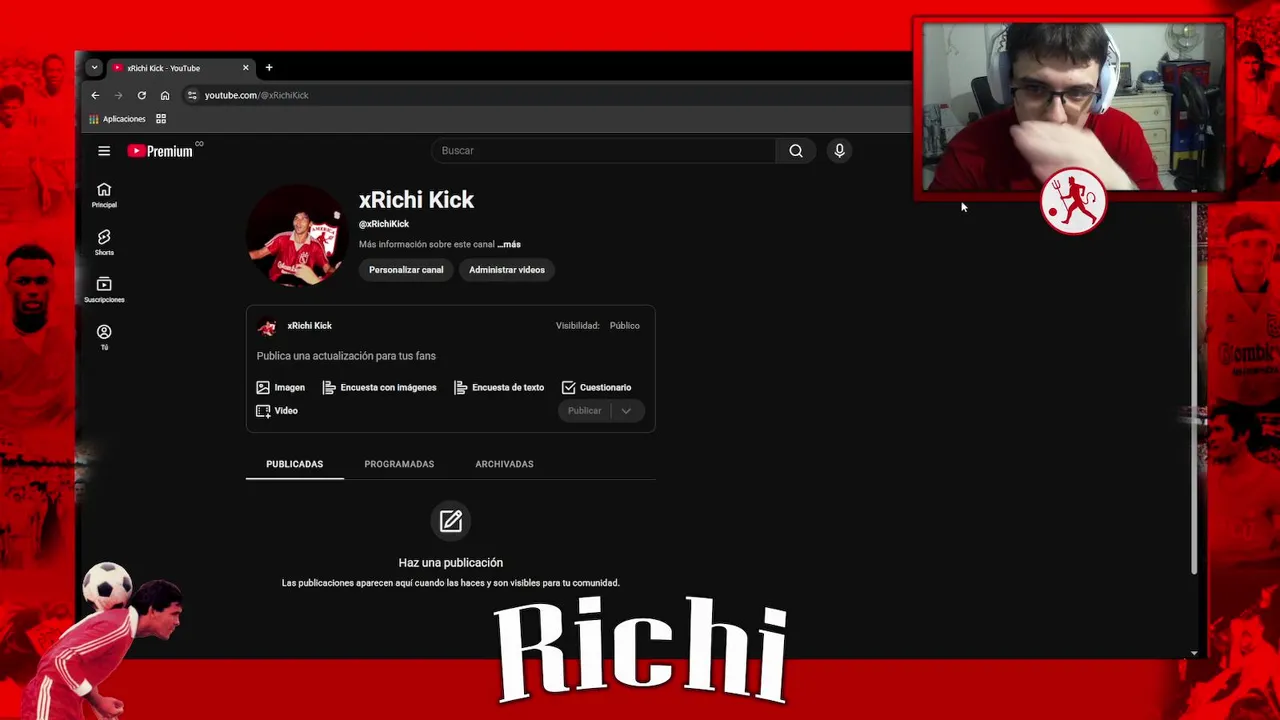Open the Tú profile section
Image resolution: width=1280 pixels, height=720 pixels.
tap(104, 337)
